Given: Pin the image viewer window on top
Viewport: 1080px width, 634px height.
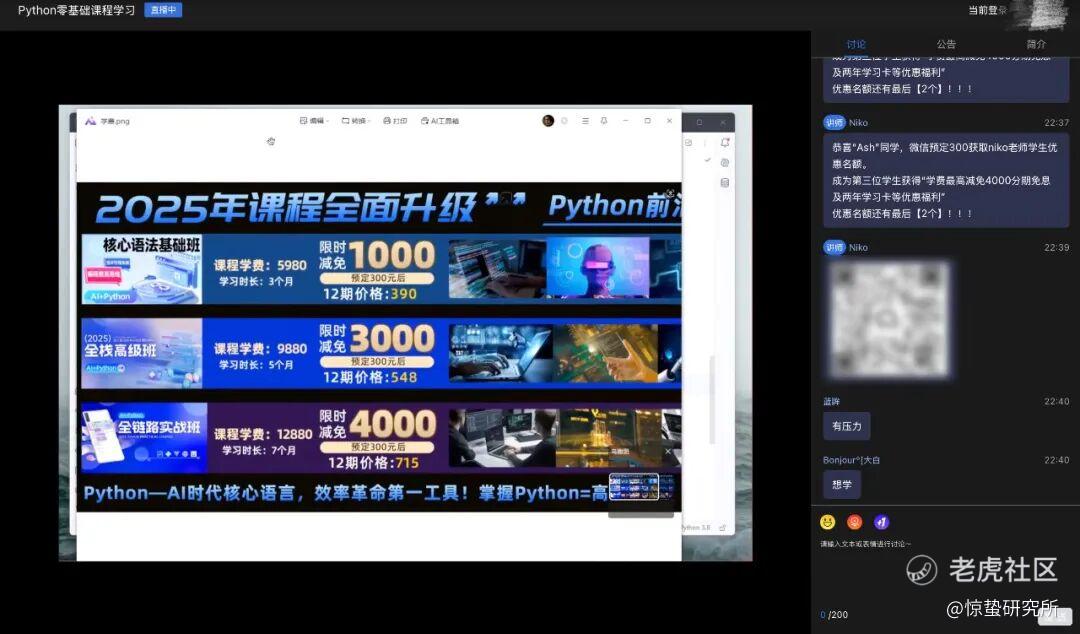Looking at the screenshot, I should pos(604,121).
